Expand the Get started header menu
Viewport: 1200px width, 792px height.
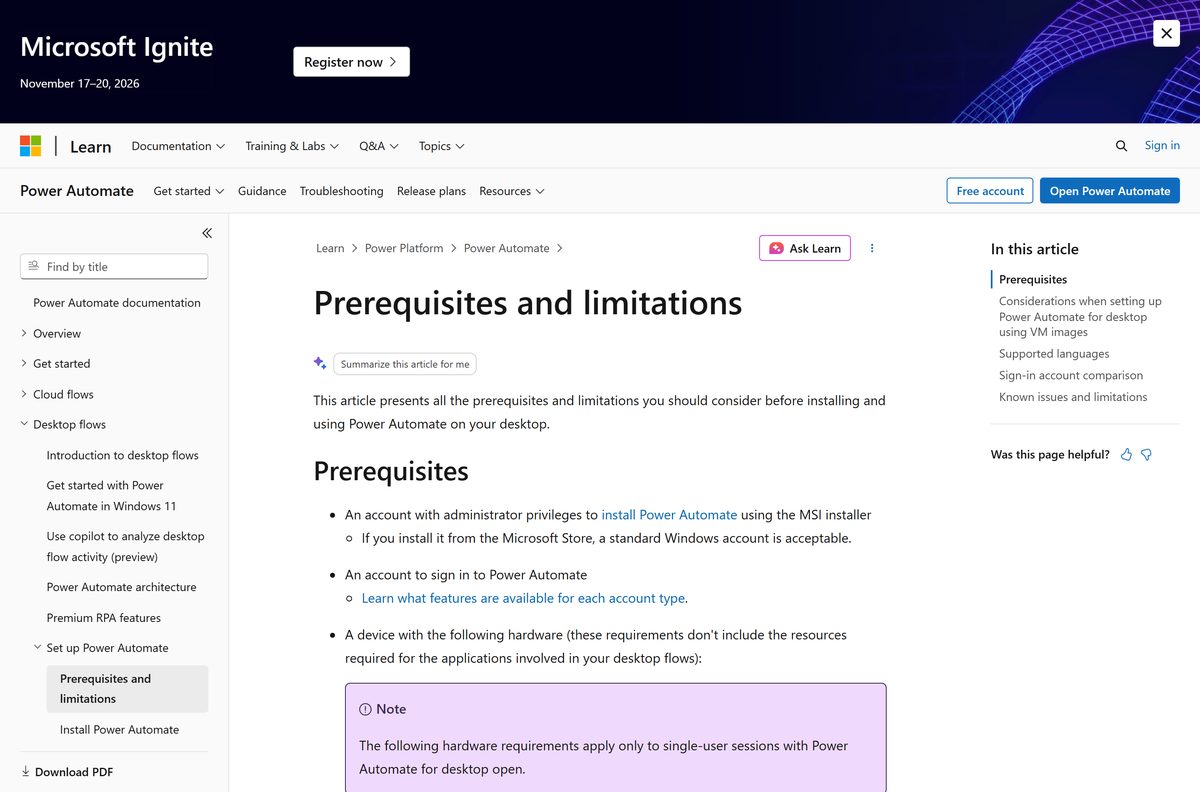click(188, 191)
